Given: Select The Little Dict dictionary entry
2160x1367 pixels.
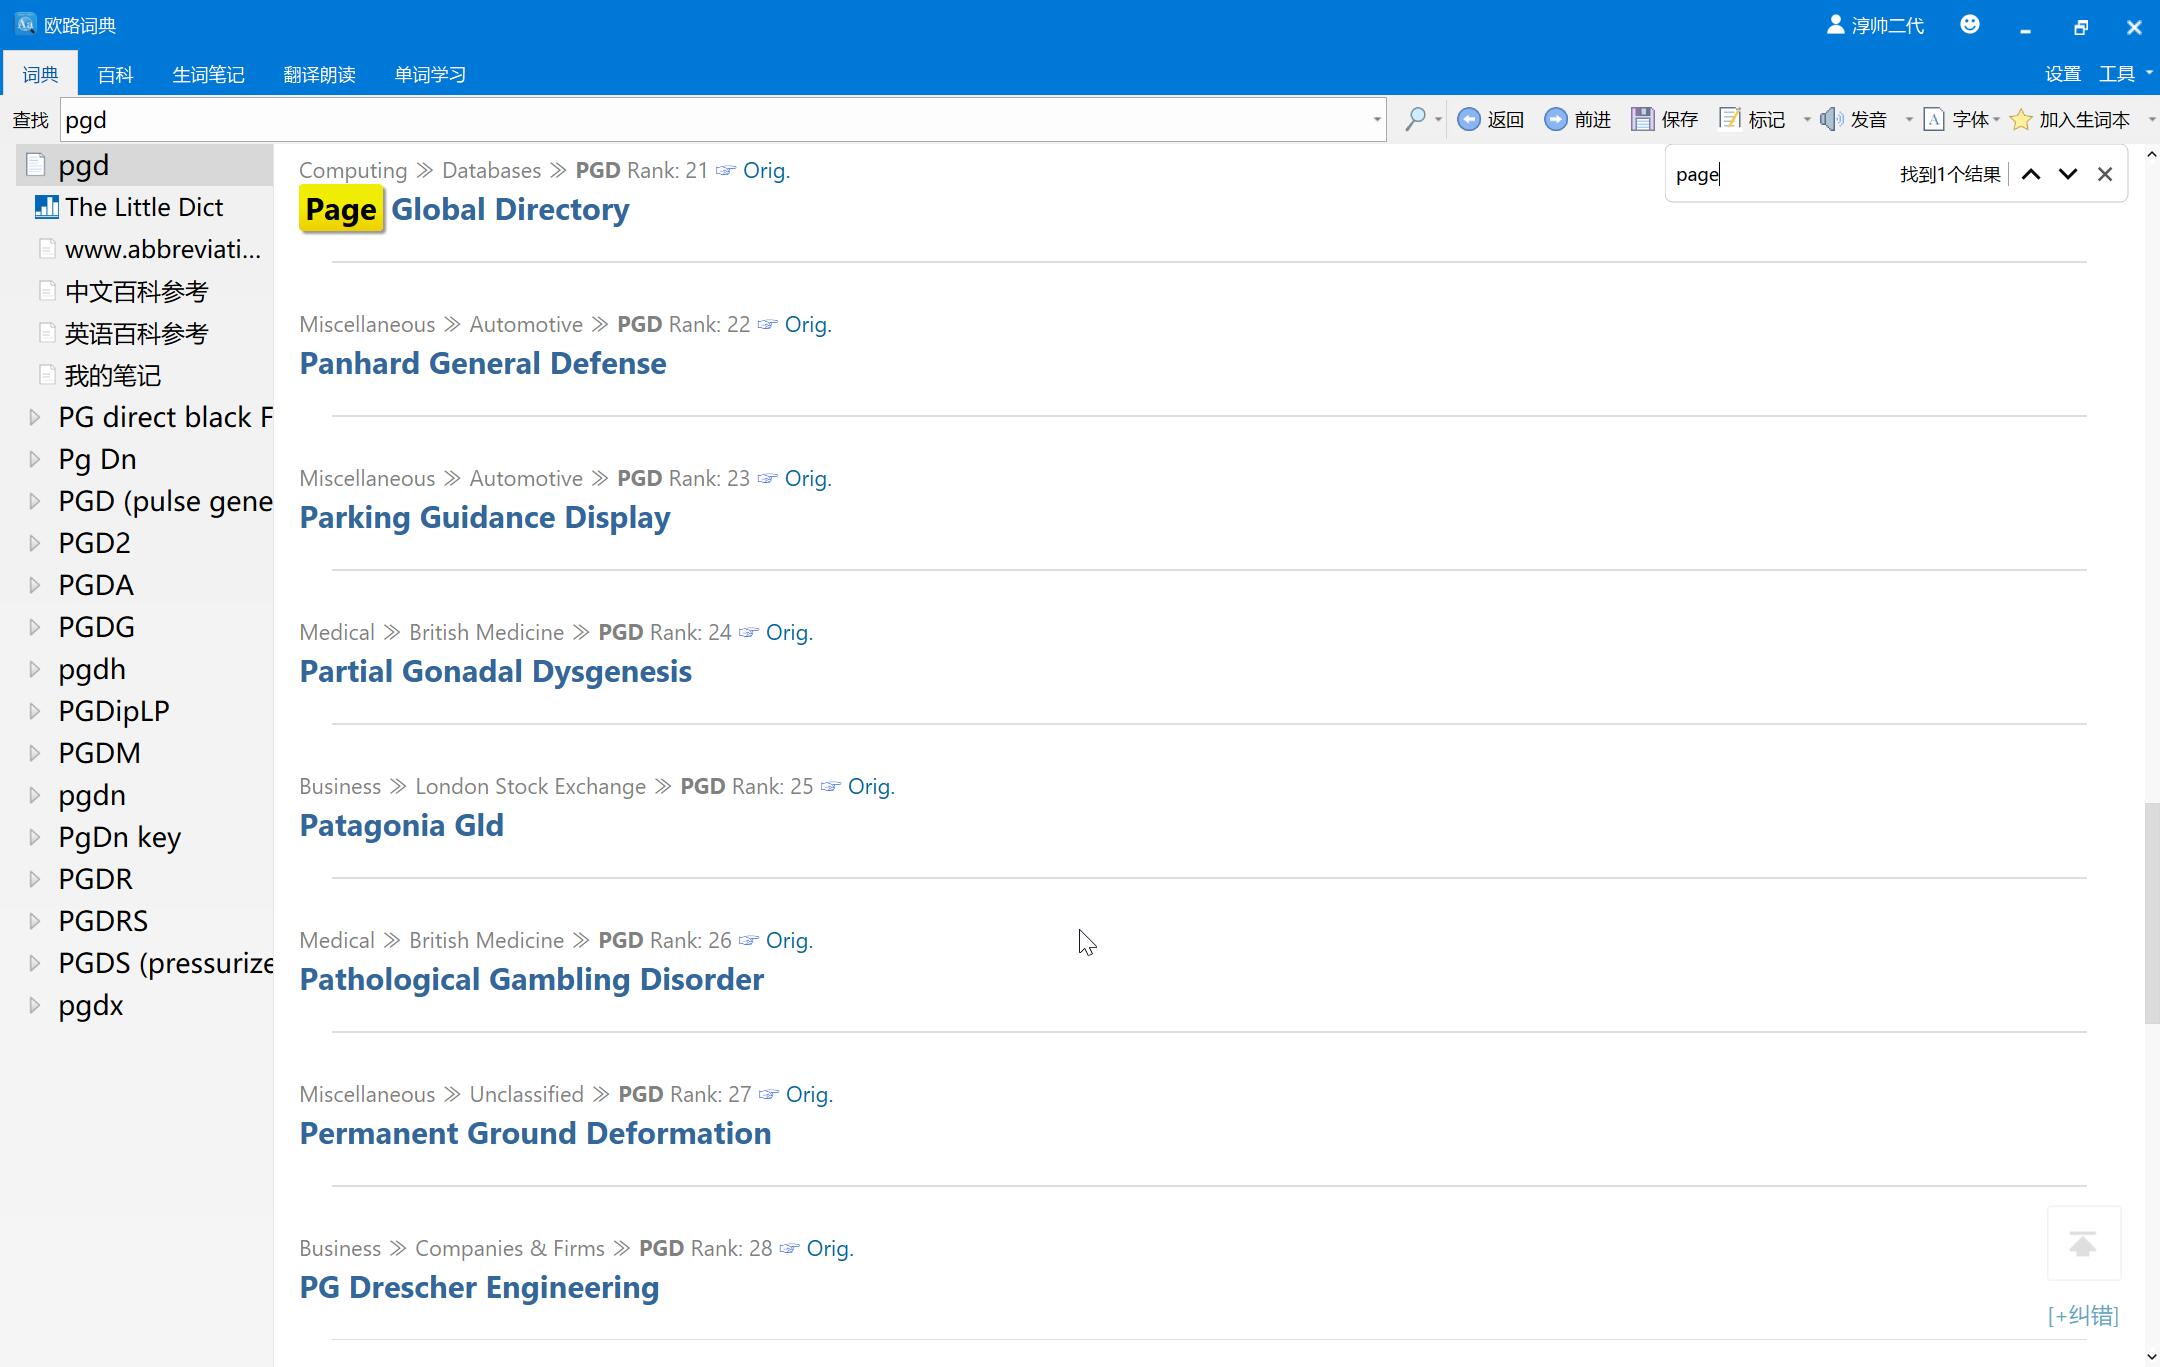Looking at the screenshot, I should [144, 207].
